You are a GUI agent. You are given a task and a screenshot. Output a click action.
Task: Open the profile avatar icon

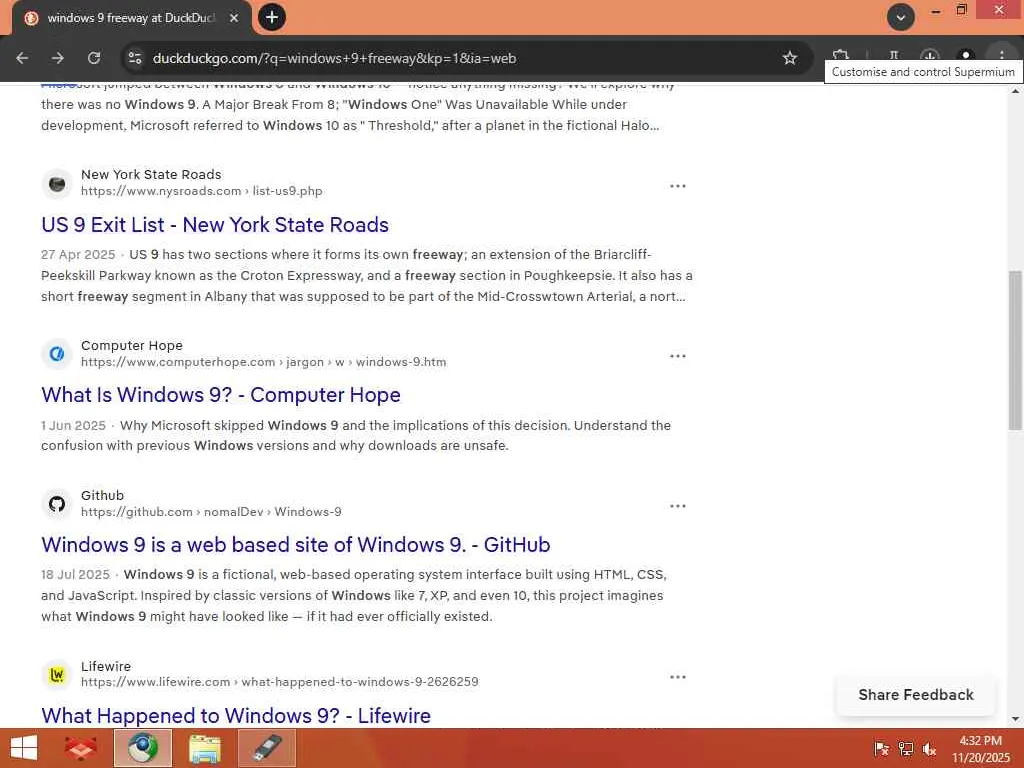tap(965, 55)
